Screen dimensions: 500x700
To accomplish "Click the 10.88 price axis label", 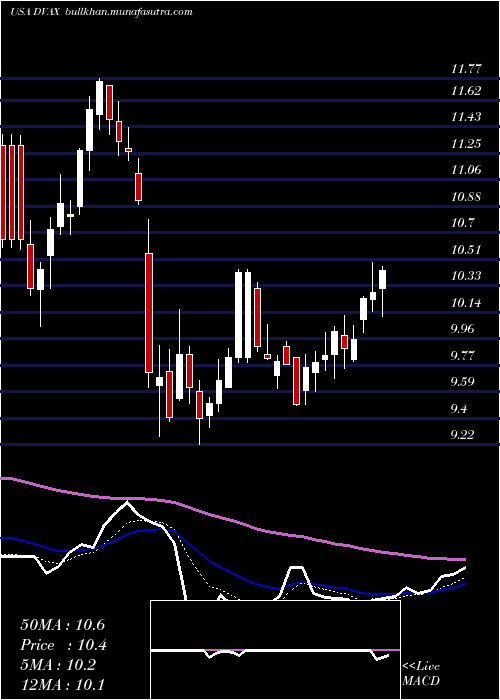I will click(466, 196).
